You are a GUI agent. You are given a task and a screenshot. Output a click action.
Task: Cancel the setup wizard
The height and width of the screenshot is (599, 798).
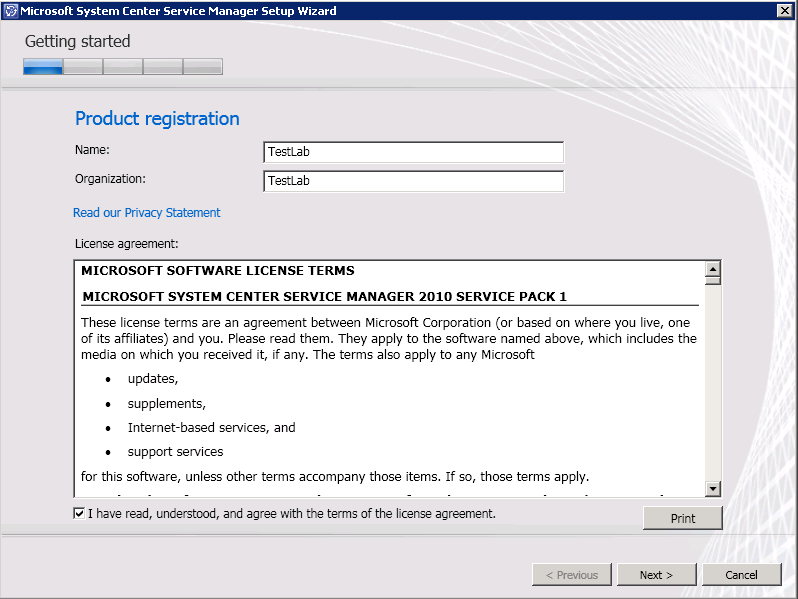click(742, 575)
